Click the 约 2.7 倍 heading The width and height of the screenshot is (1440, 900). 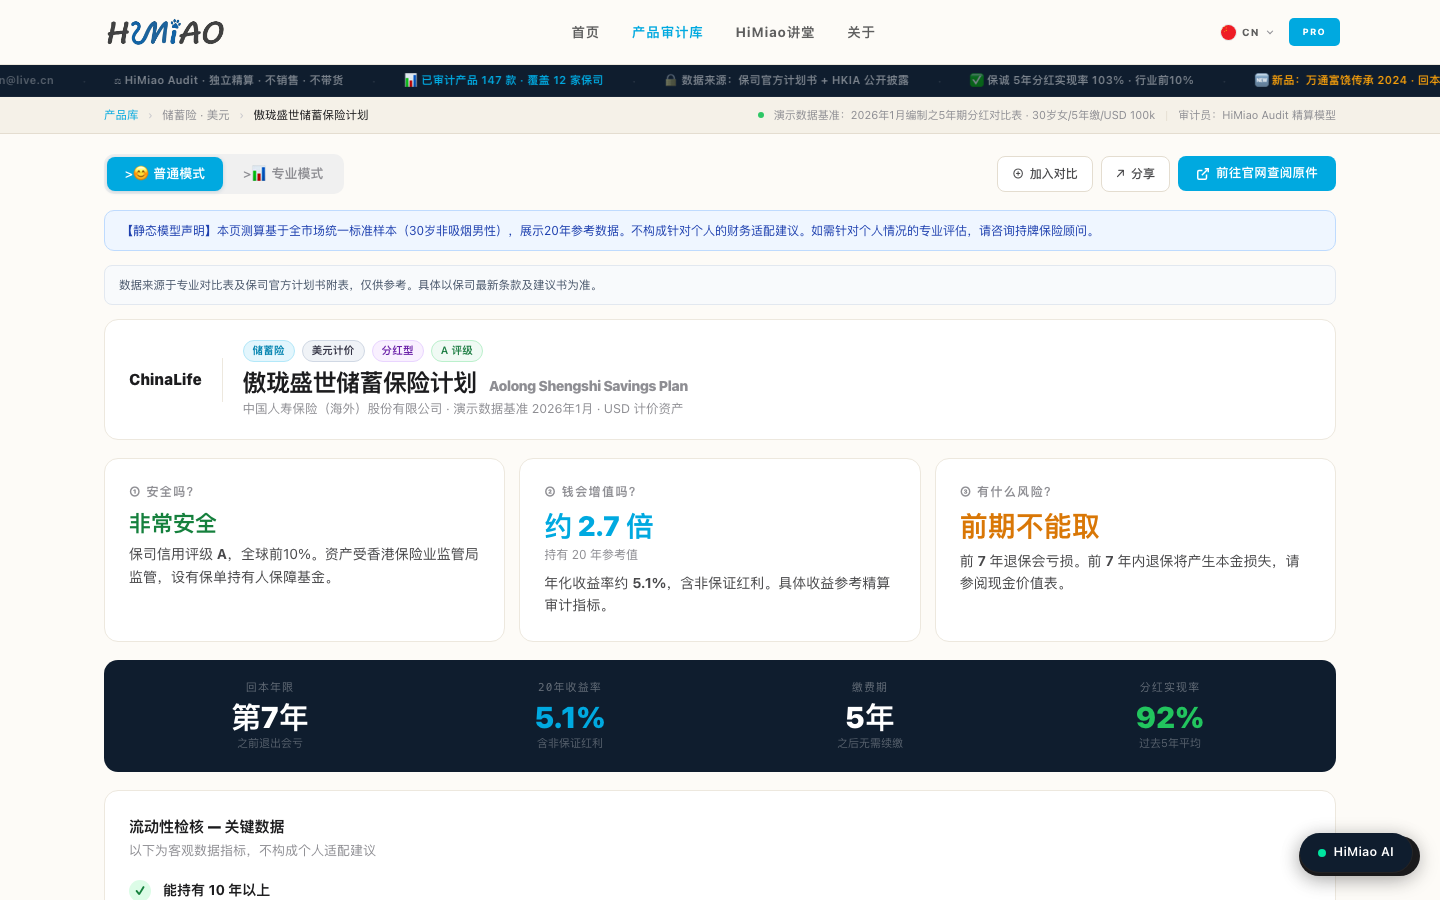599,526
